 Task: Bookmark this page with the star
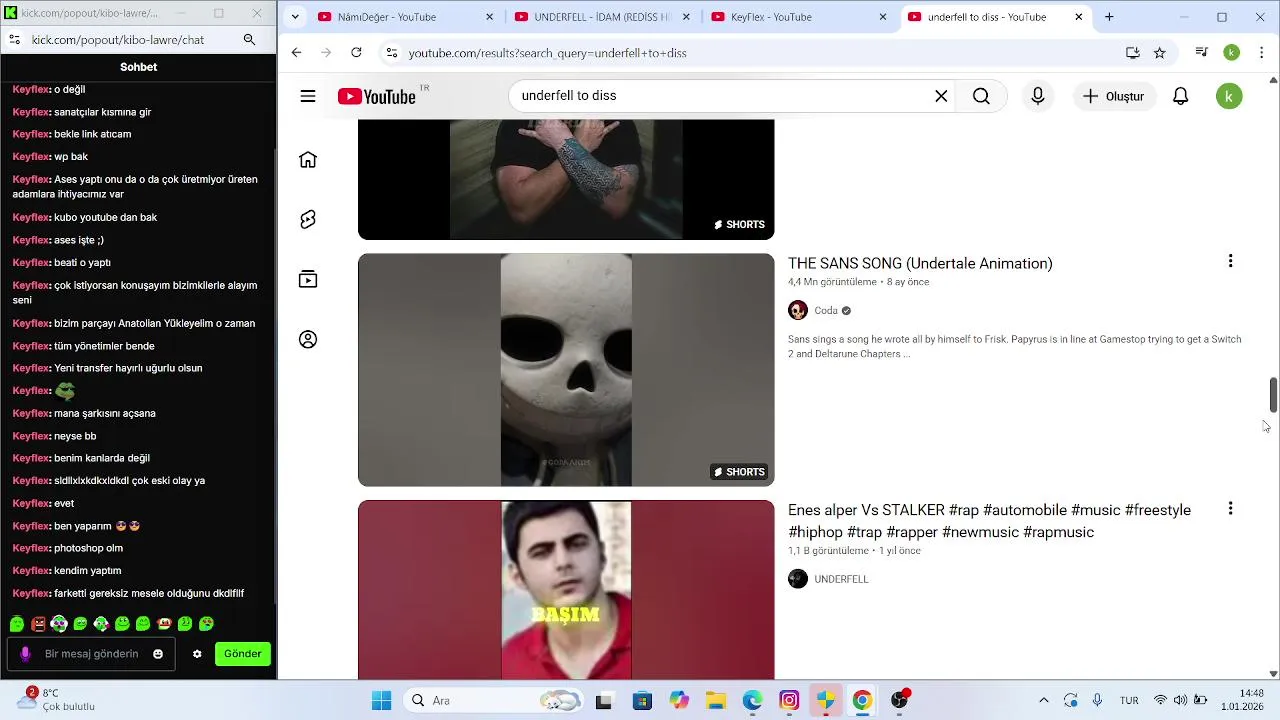tap(1160, 53)
